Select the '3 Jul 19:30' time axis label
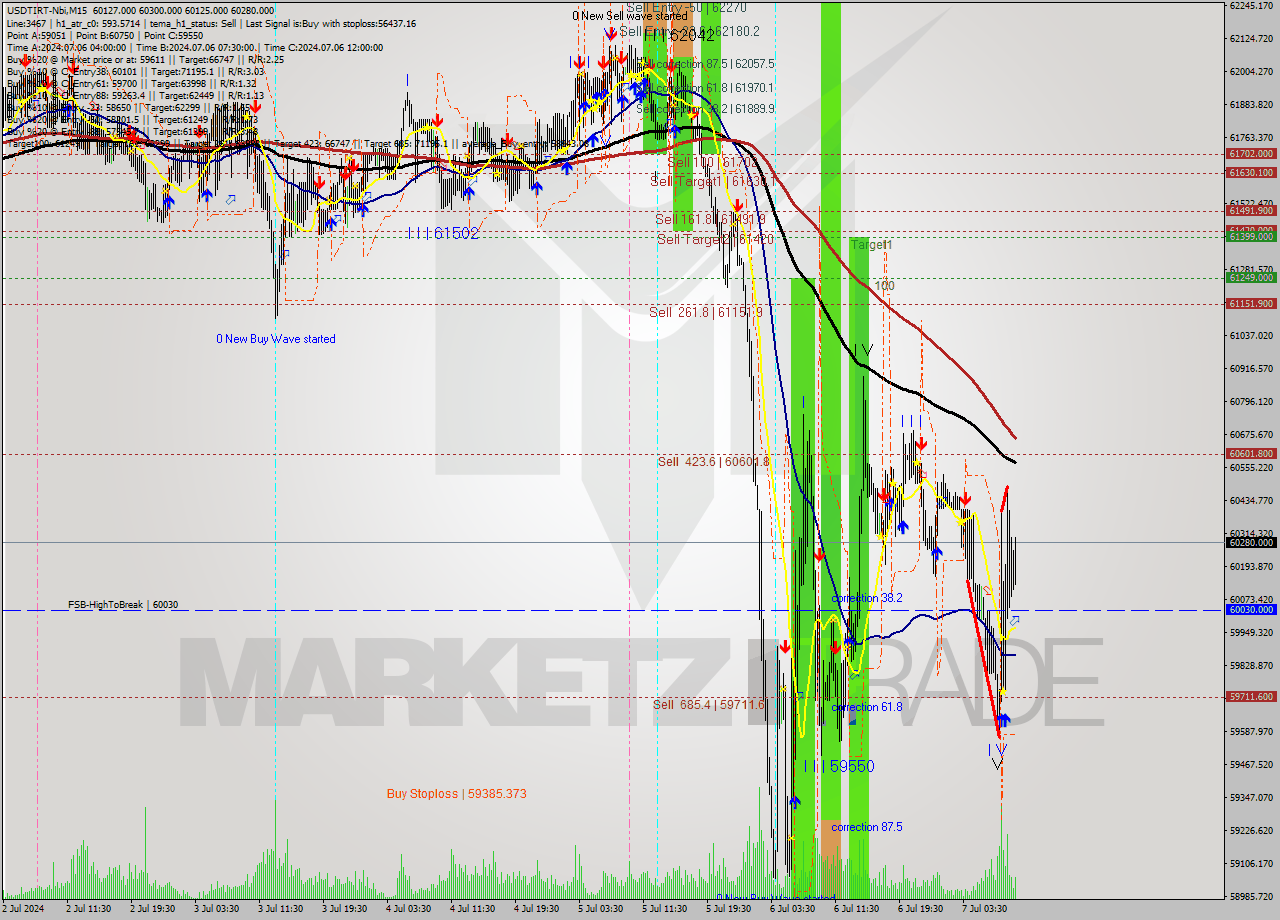 (344, 909)
